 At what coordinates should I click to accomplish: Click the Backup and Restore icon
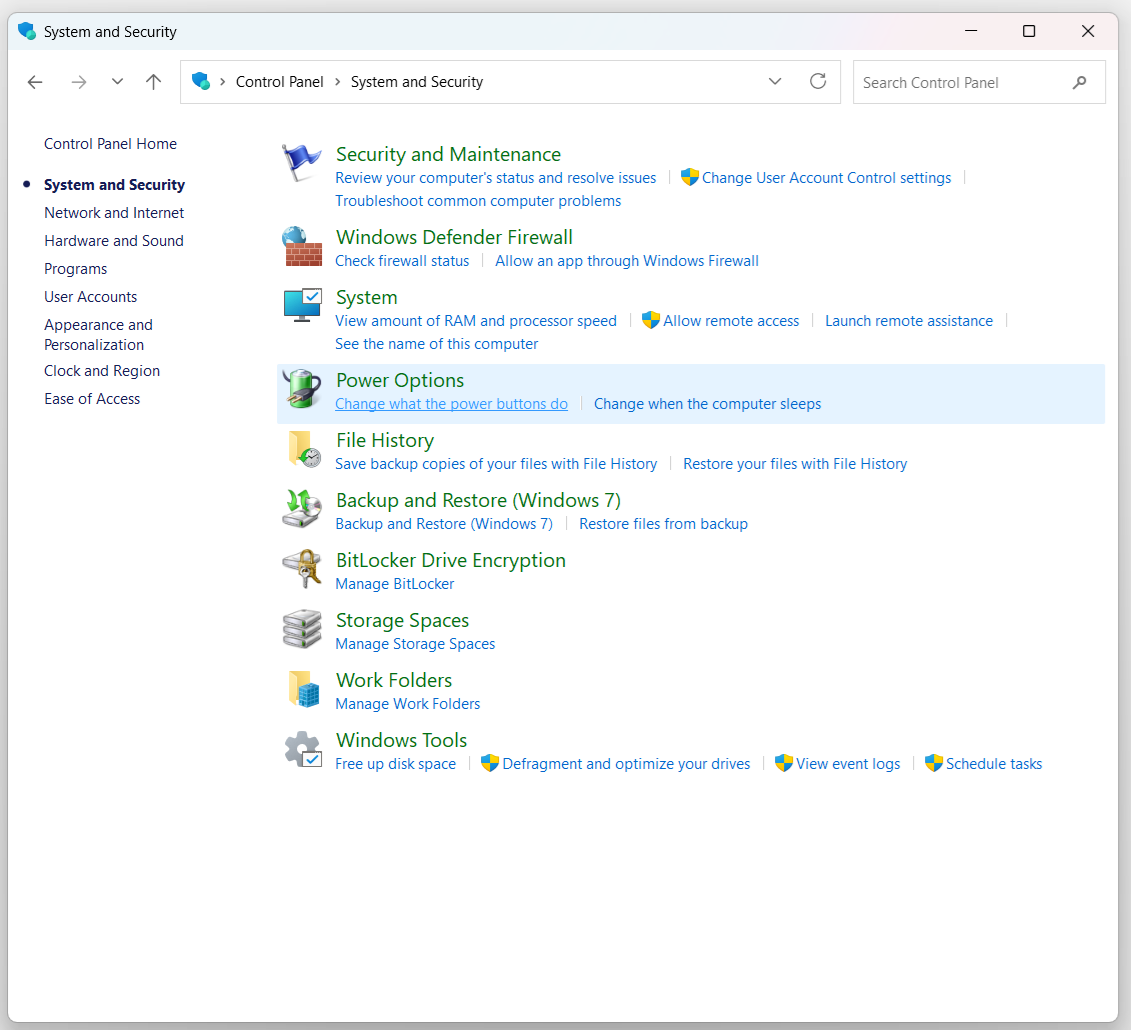302,509
